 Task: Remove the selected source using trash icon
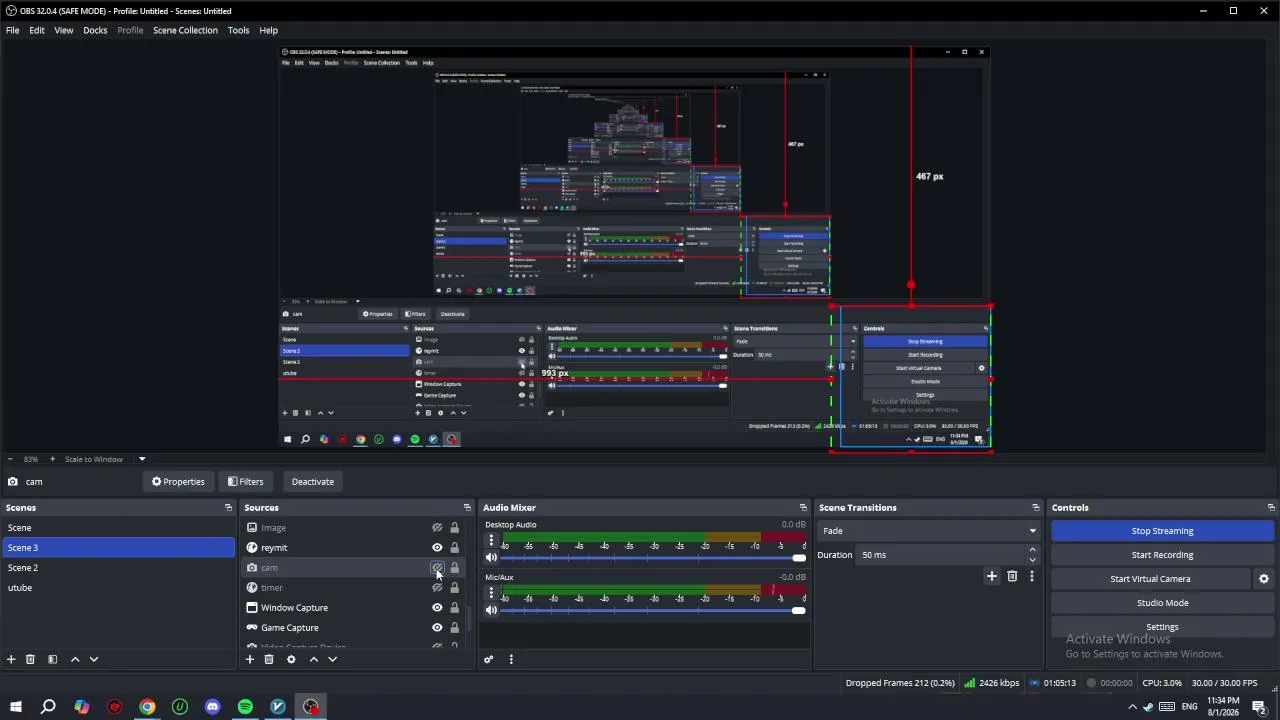pos(269,659)
